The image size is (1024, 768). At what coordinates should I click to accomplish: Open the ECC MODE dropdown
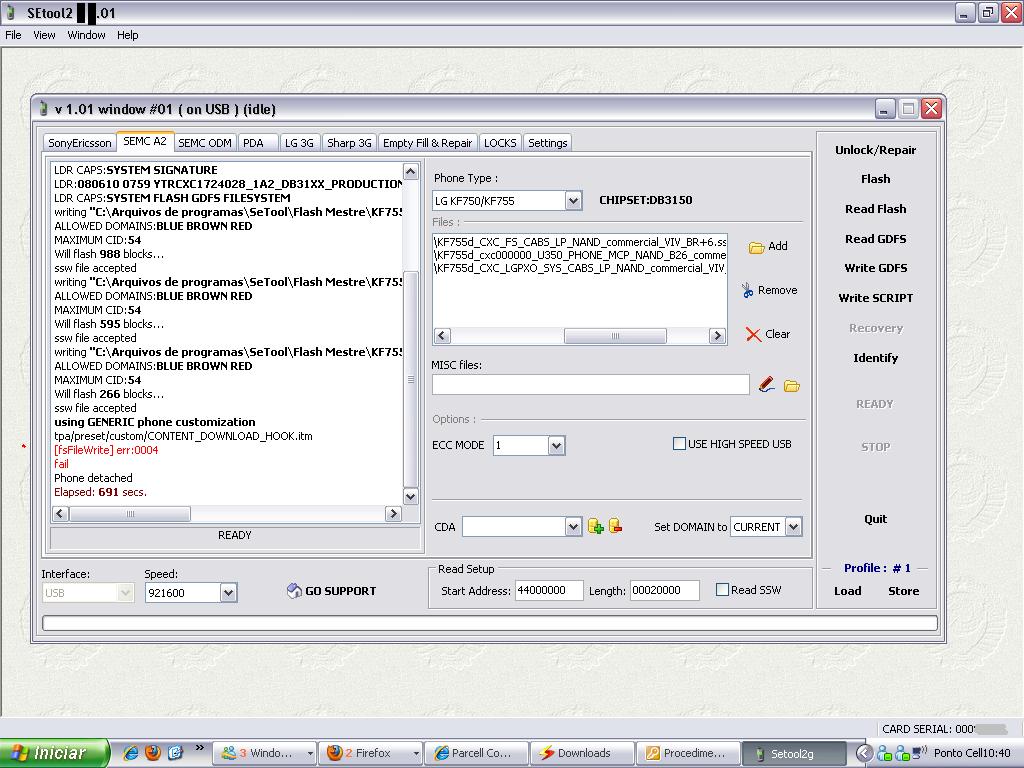click(x=556, y=445)
